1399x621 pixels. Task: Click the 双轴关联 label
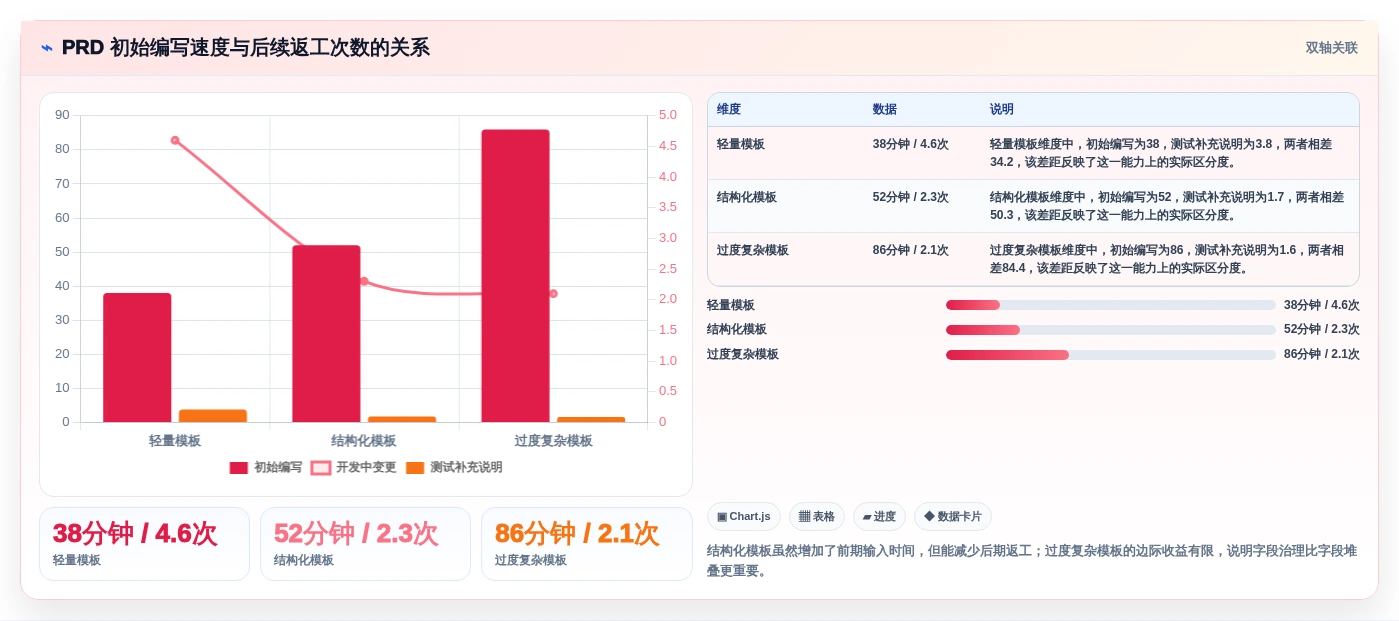coord(1331,47)
